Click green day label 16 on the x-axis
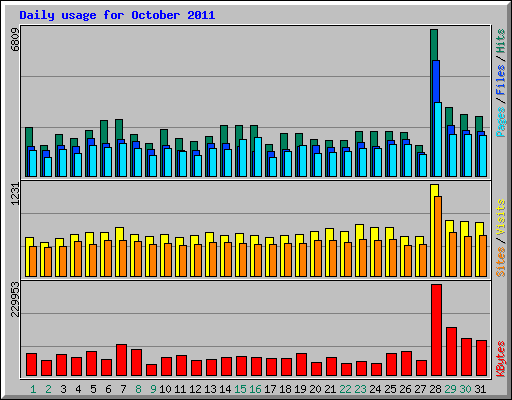The width and height of the screenshot is (512, 400). (255, 389)
